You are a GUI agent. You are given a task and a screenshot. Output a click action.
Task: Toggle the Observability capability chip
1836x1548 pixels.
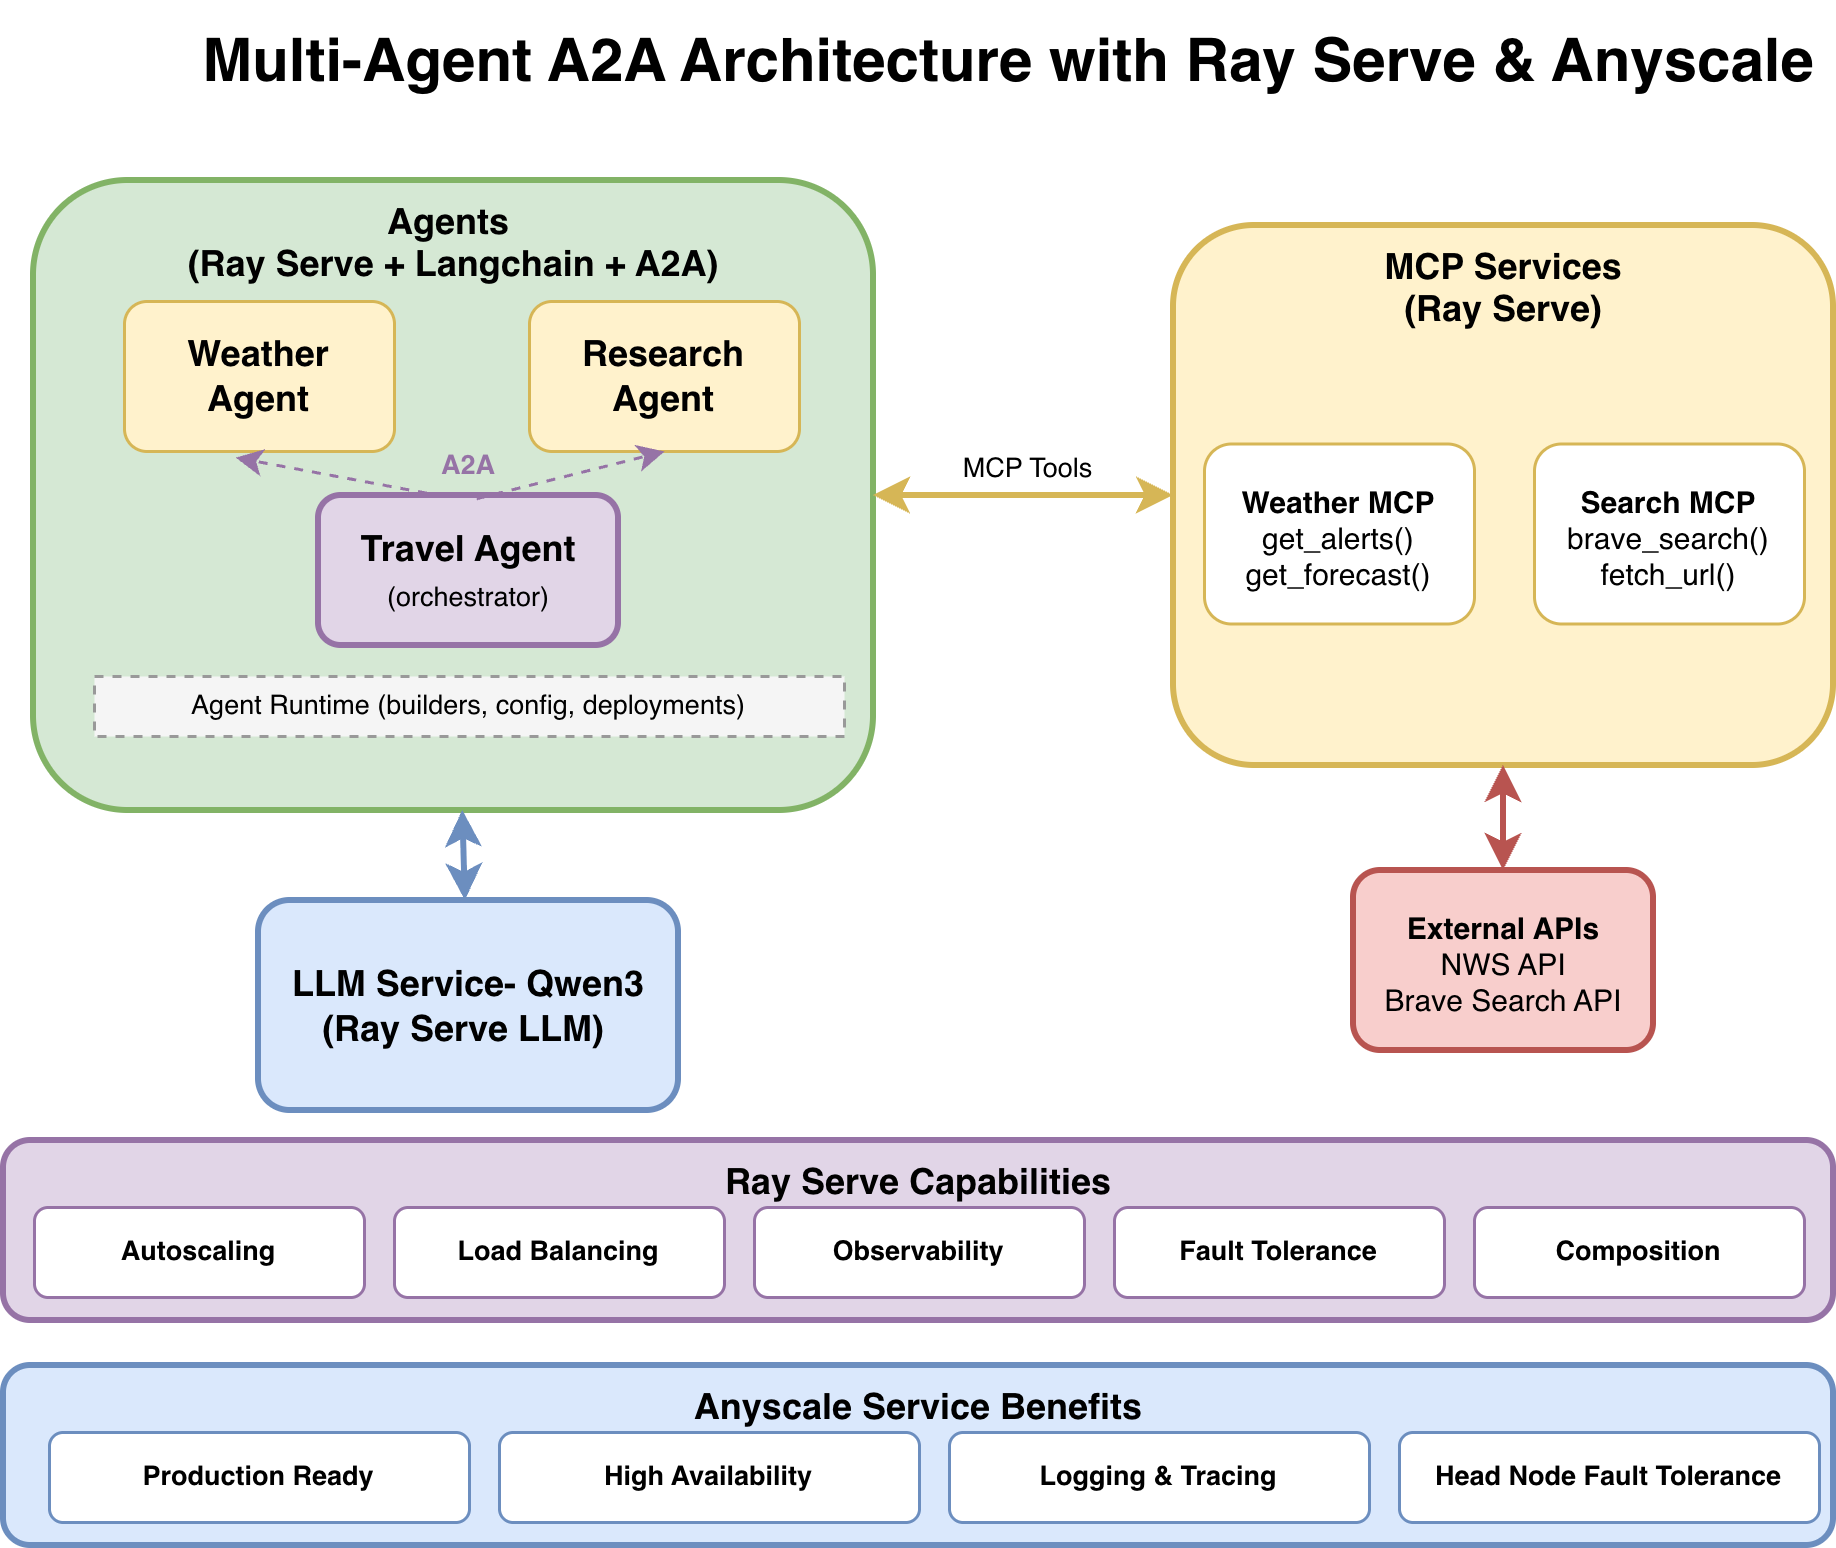[x=919, y=1251]
